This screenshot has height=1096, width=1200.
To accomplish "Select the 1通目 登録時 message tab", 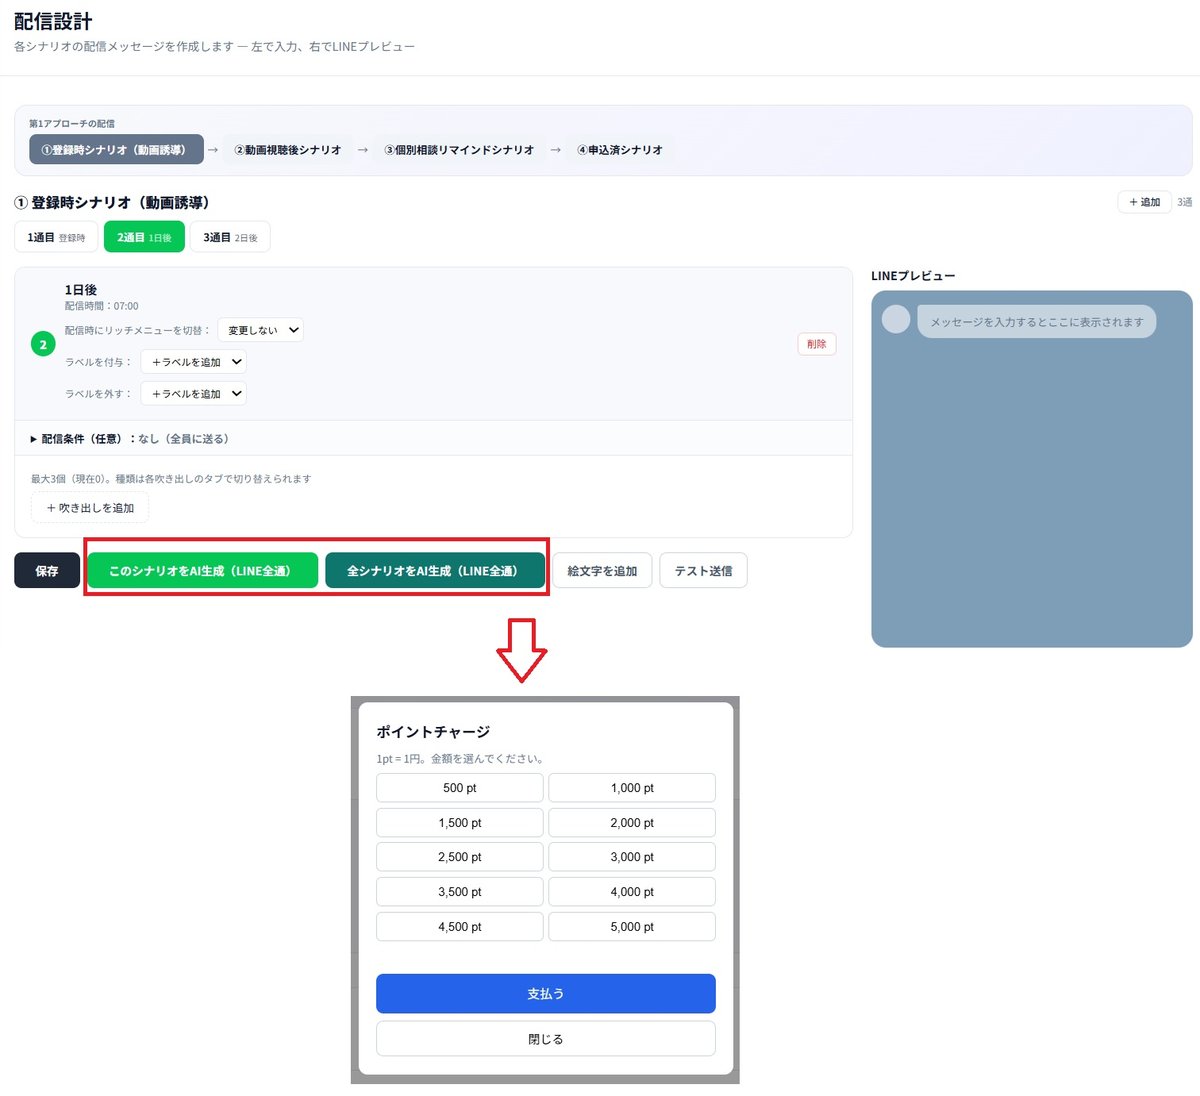I will coord(56,237).
